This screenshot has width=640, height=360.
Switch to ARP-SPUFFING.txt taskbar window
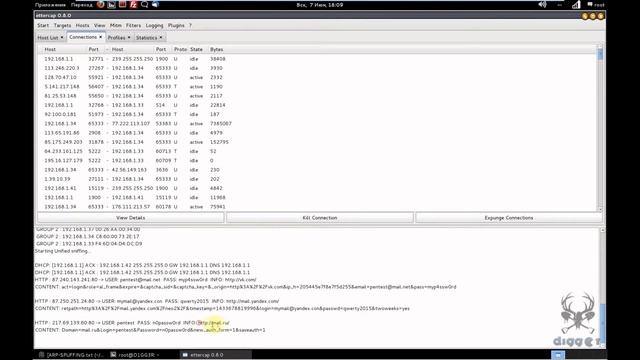[71, 355]
